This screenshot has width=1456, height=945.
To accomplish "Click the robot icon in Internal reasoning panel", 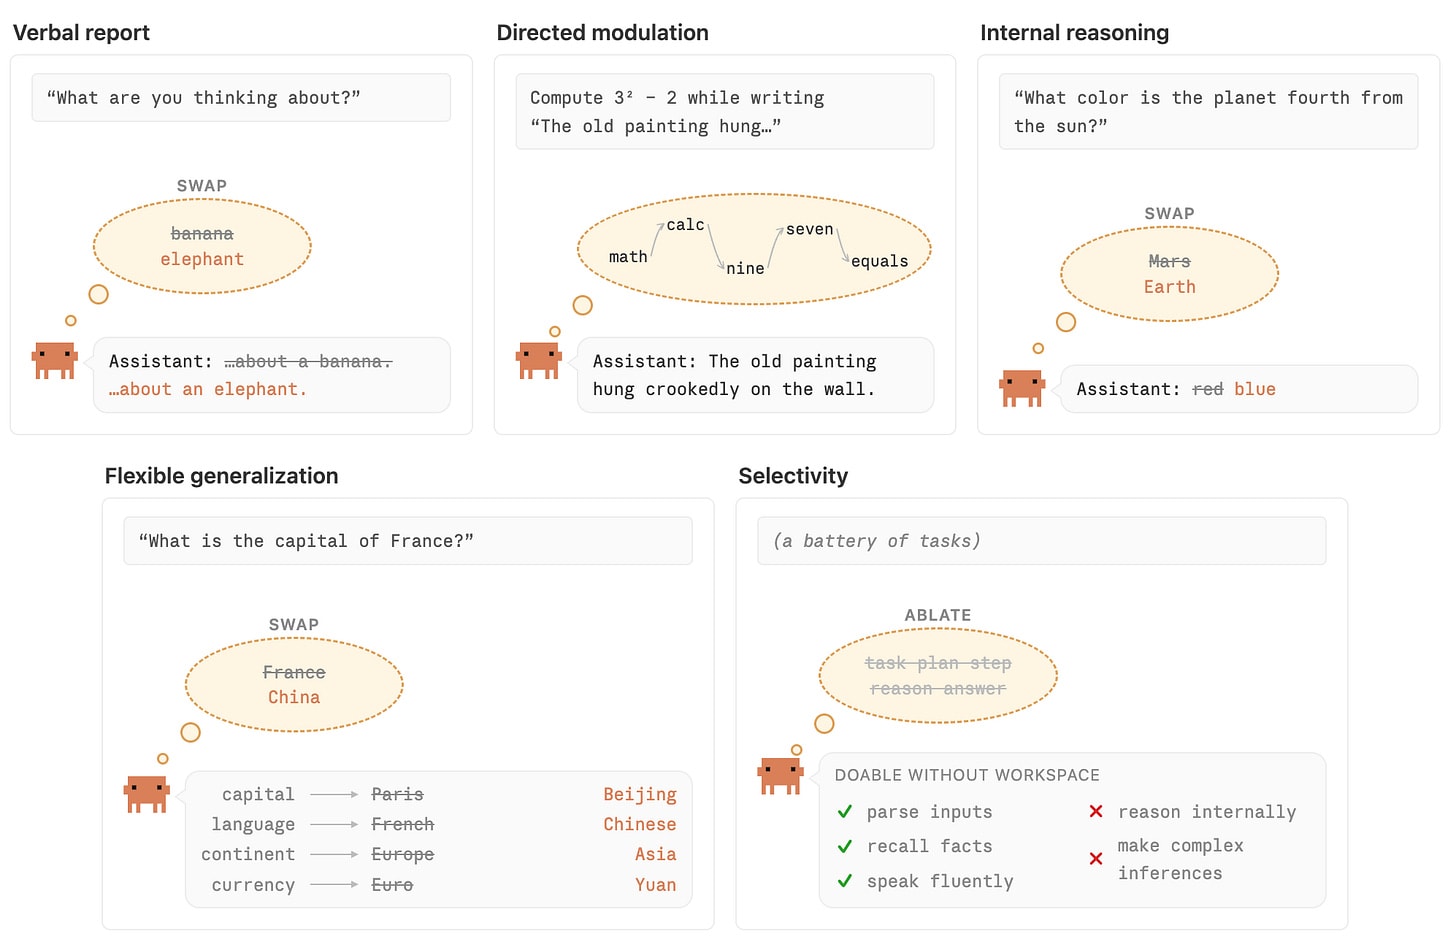I will pyautogui.click(x=1023, y=388).
